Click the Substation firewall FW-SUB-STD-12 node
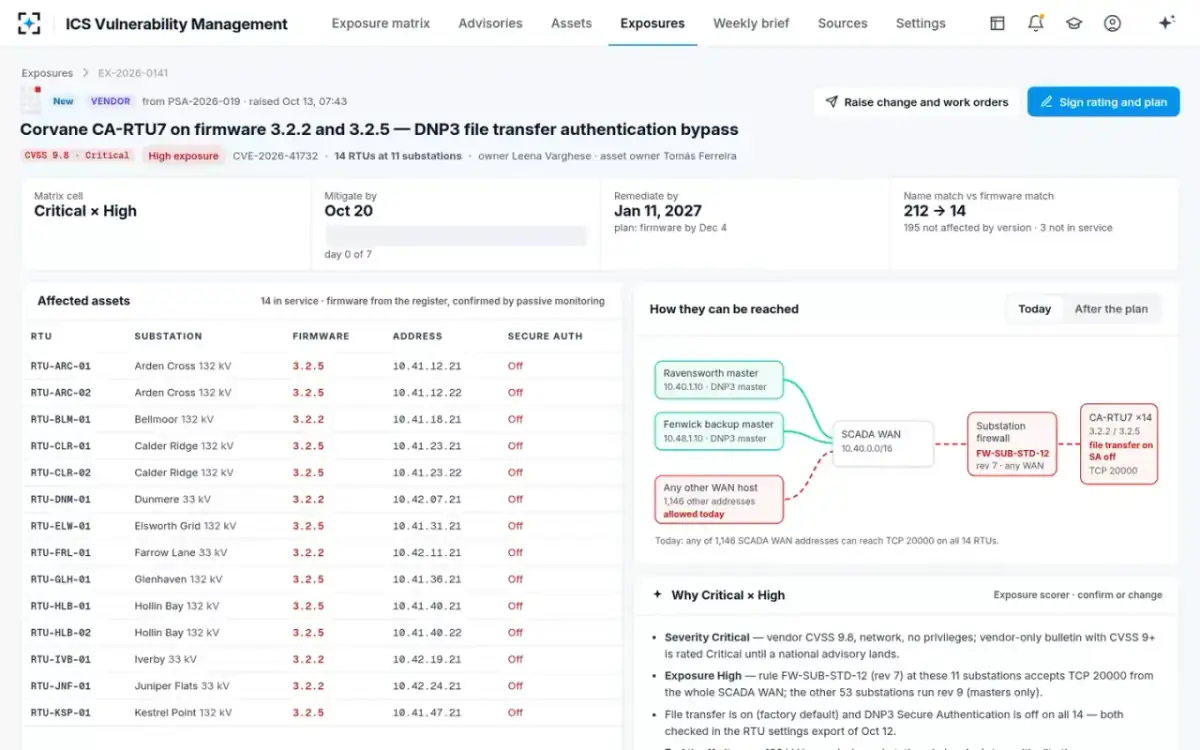 click(1012, 444)
